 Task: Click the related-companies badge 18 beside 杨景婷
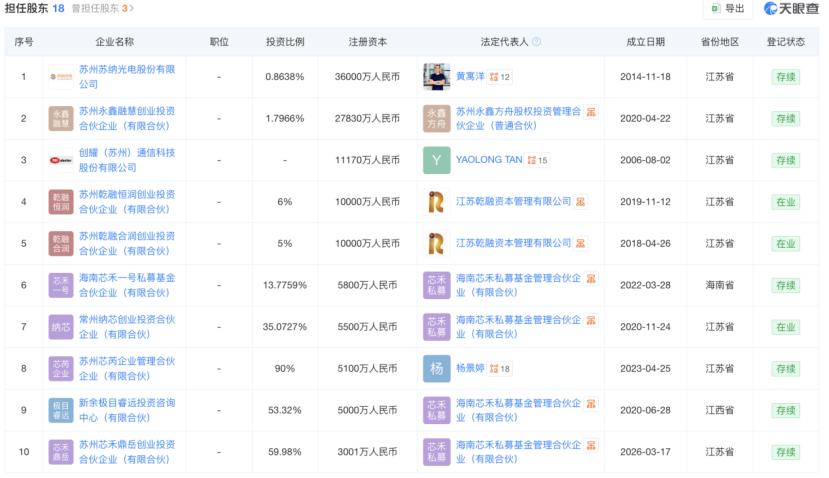coord(500,369)
